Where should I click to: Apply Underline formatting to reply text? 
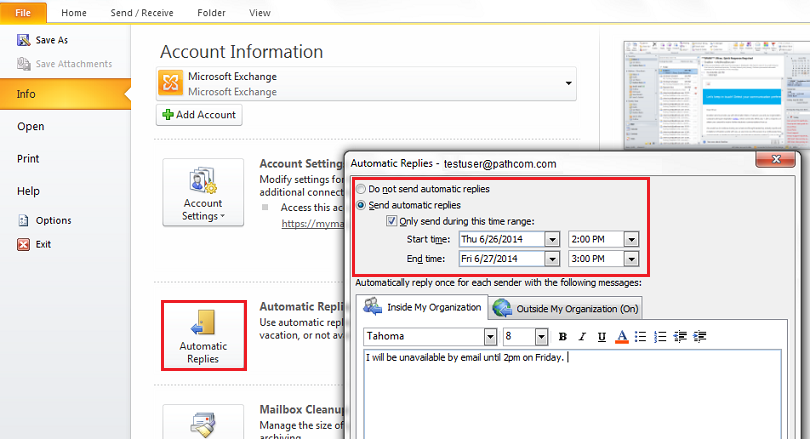[602, 337]
